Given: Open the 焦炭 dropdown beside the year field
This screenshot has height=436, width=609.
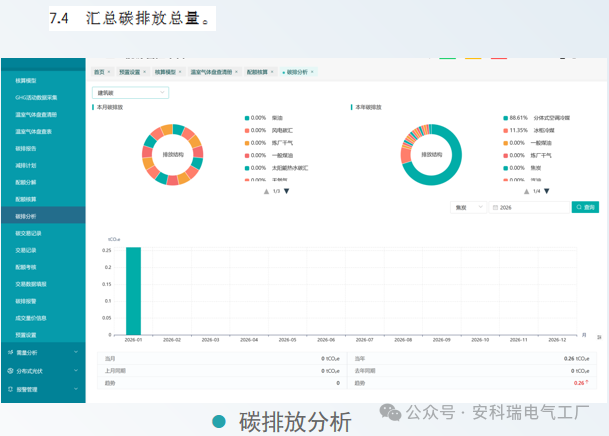Looking at the screenshot, I should [x=468, y=207].
